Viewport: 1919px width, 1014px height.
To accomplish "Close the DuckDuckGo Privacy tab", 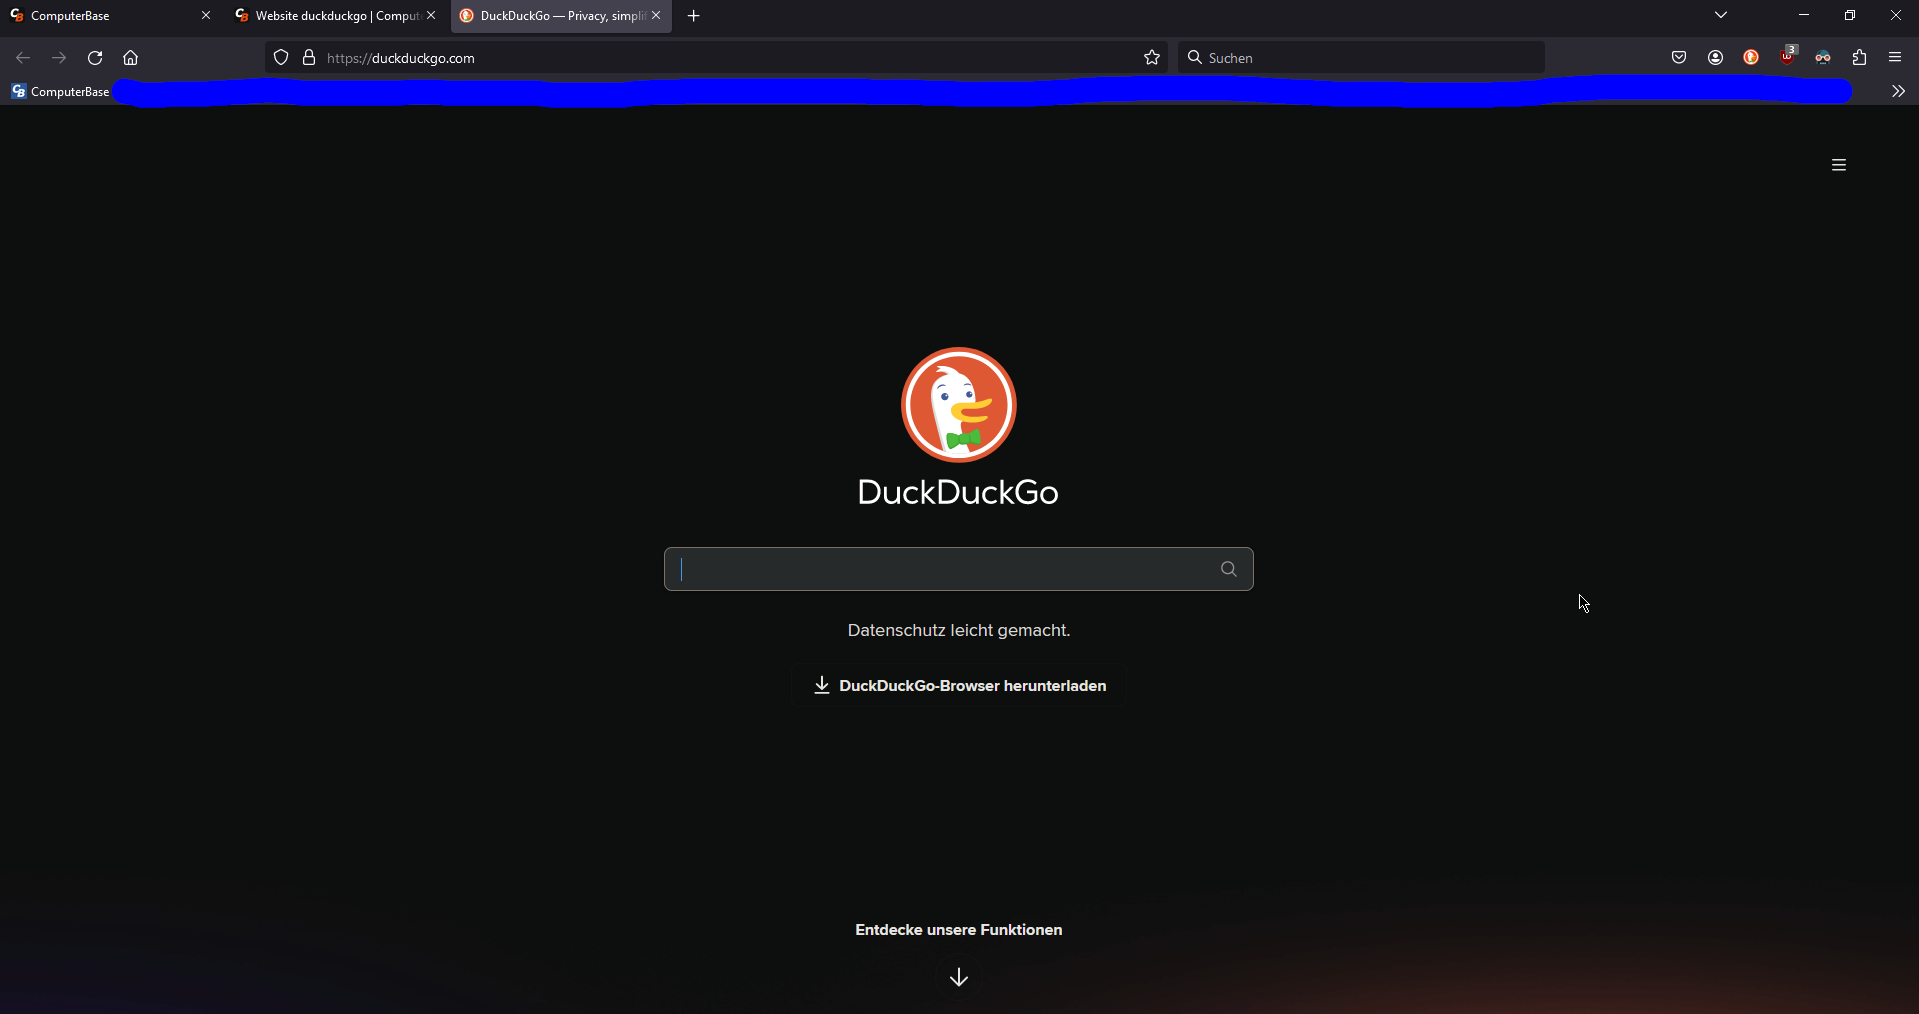I will (656, 16).
